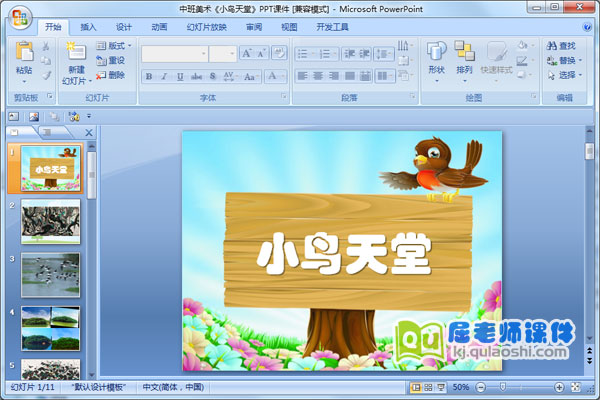Toggle Bold formatting

[149, 77]
